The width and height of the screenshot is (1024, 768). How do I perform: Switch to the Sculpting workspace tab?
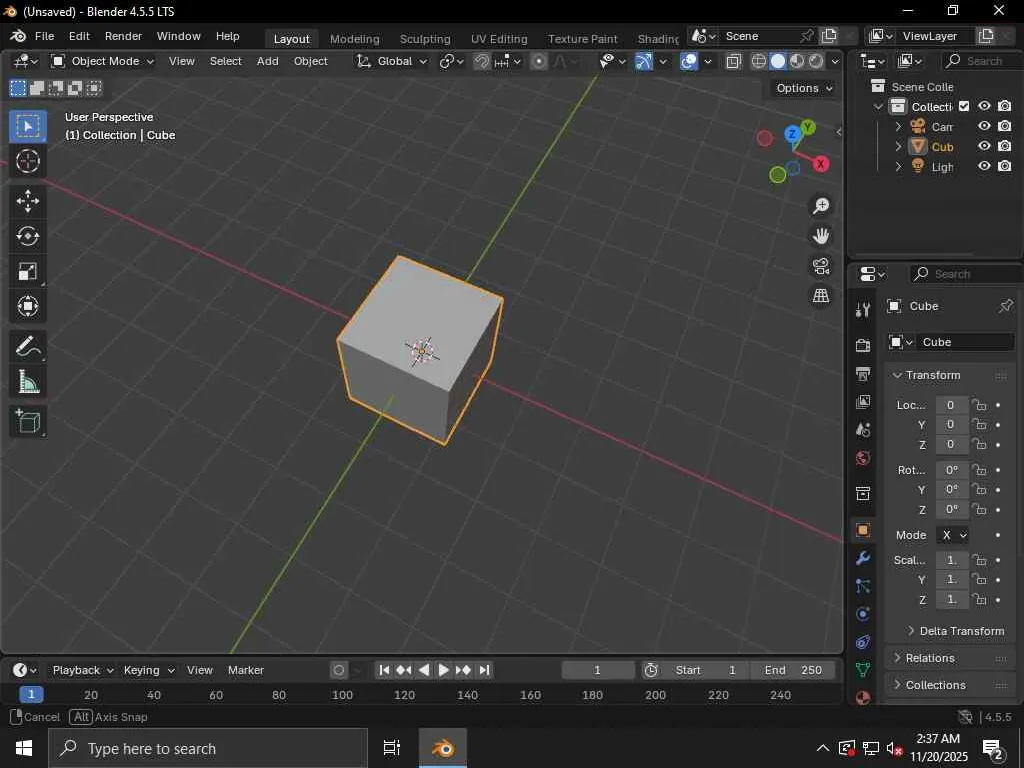pyautogui.click(x=425, y=39)
